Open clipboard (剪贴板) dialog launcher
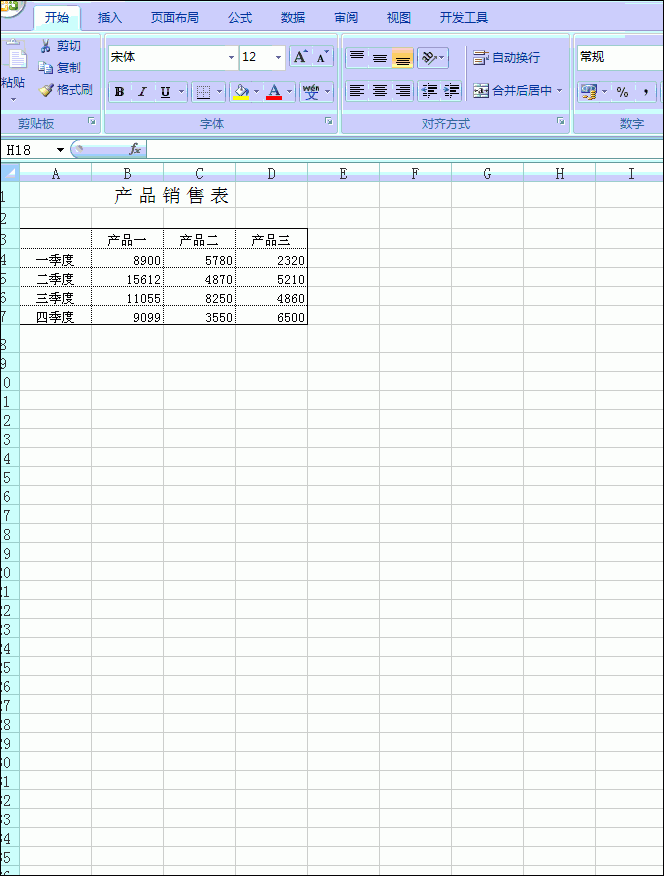 click(x=92, y=121)
